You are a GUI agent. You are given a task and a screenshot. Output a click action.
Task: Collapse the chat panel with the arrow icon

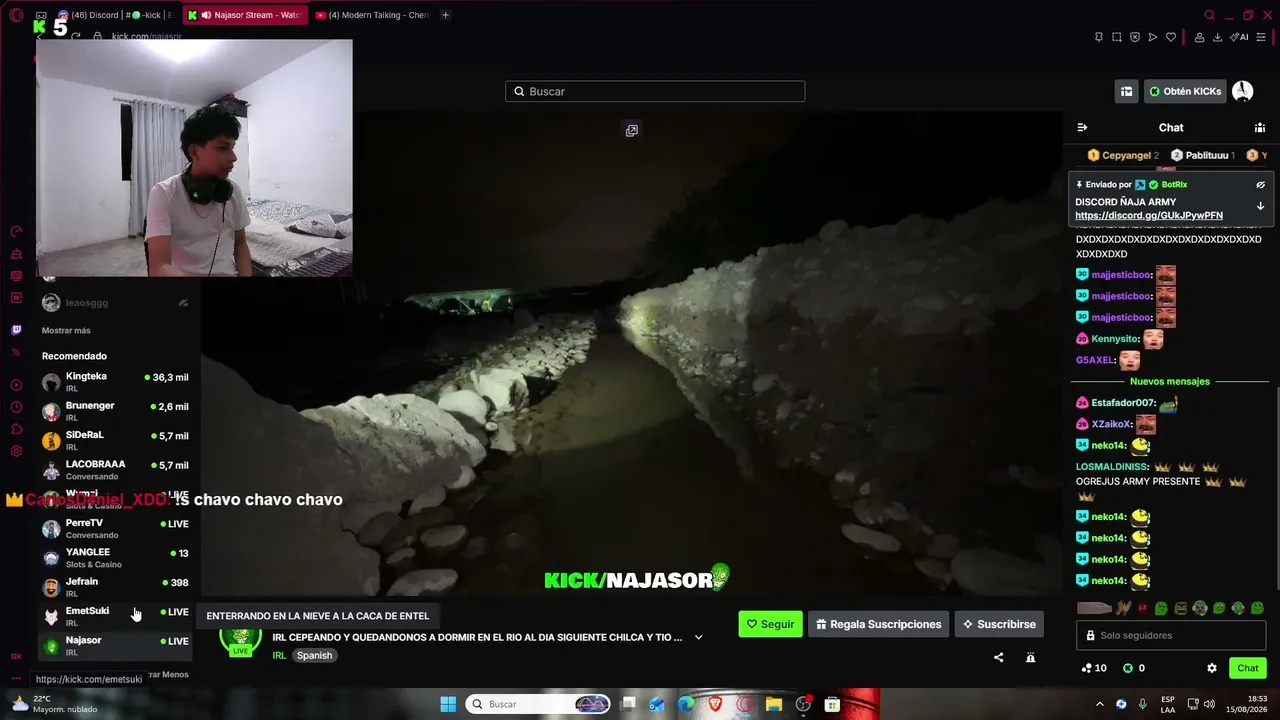pos(1082,128)
